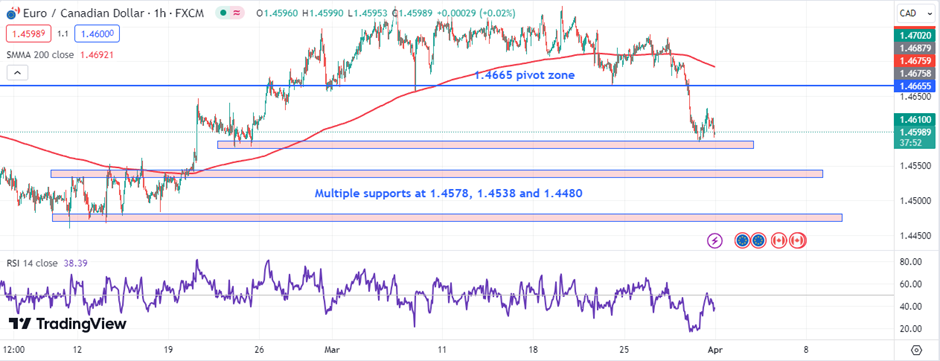Click the Apr label on the time axis

[715, 349]
